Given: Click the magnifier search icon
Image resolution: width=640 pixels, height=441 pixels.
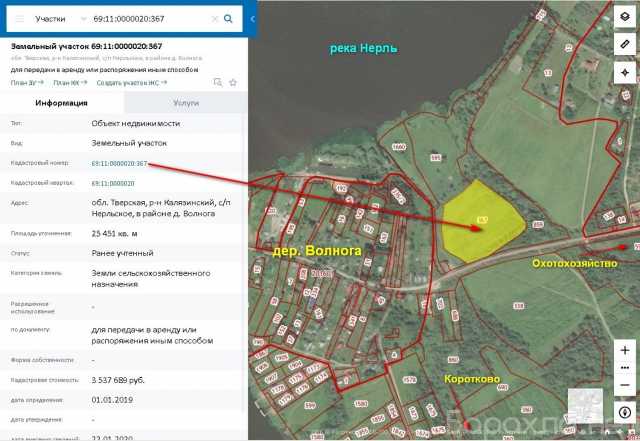Looking at the screenshot, I should 228,19.
